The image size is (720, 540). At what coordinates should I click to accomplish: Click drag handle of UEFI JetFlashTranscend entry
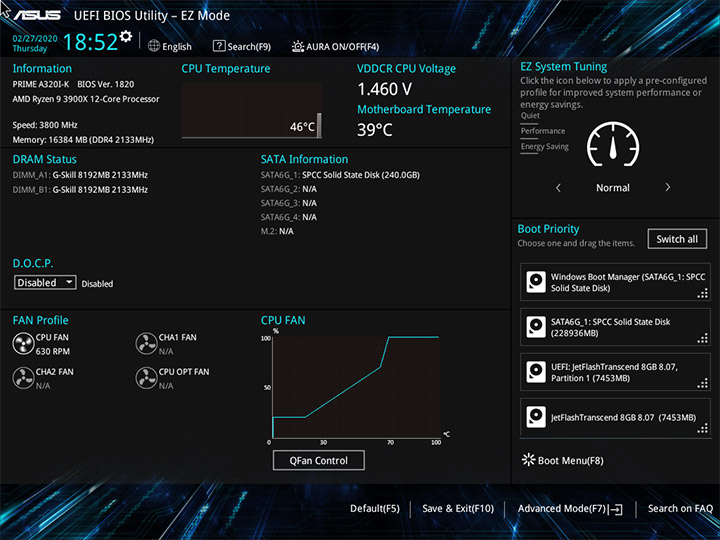point(703,384)
